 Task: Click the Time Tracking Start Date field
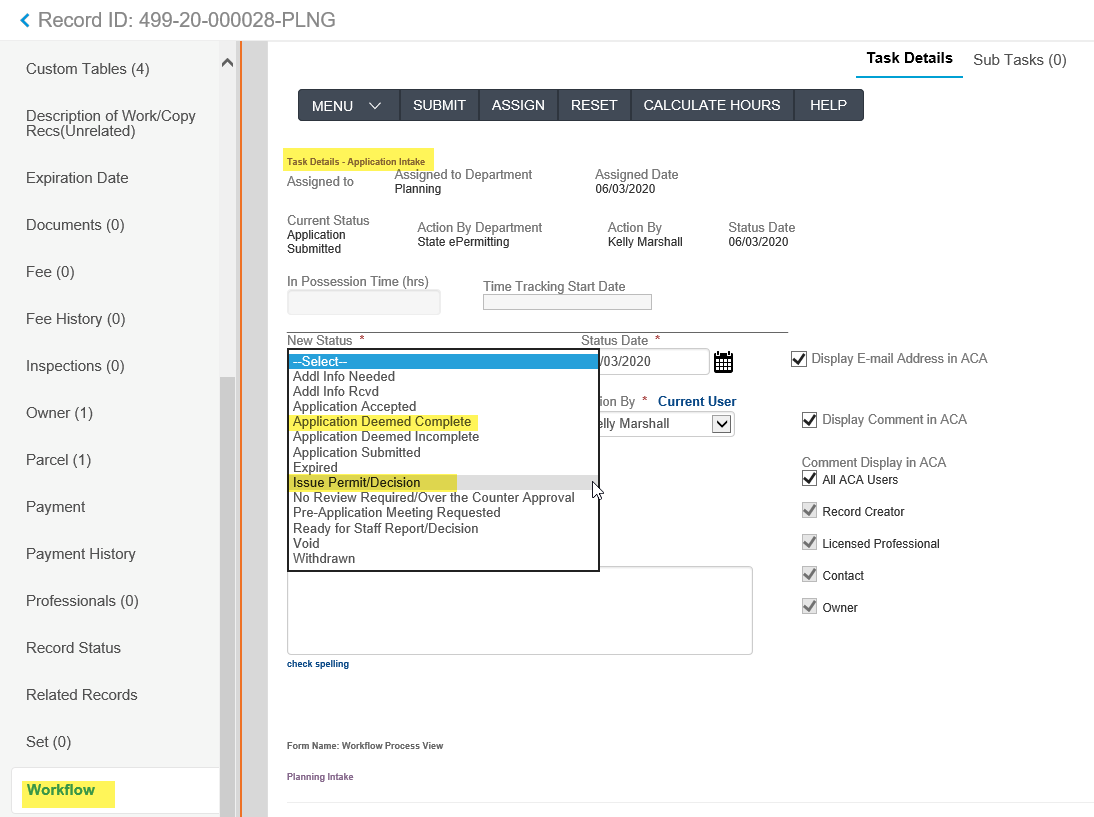(567, 302)
